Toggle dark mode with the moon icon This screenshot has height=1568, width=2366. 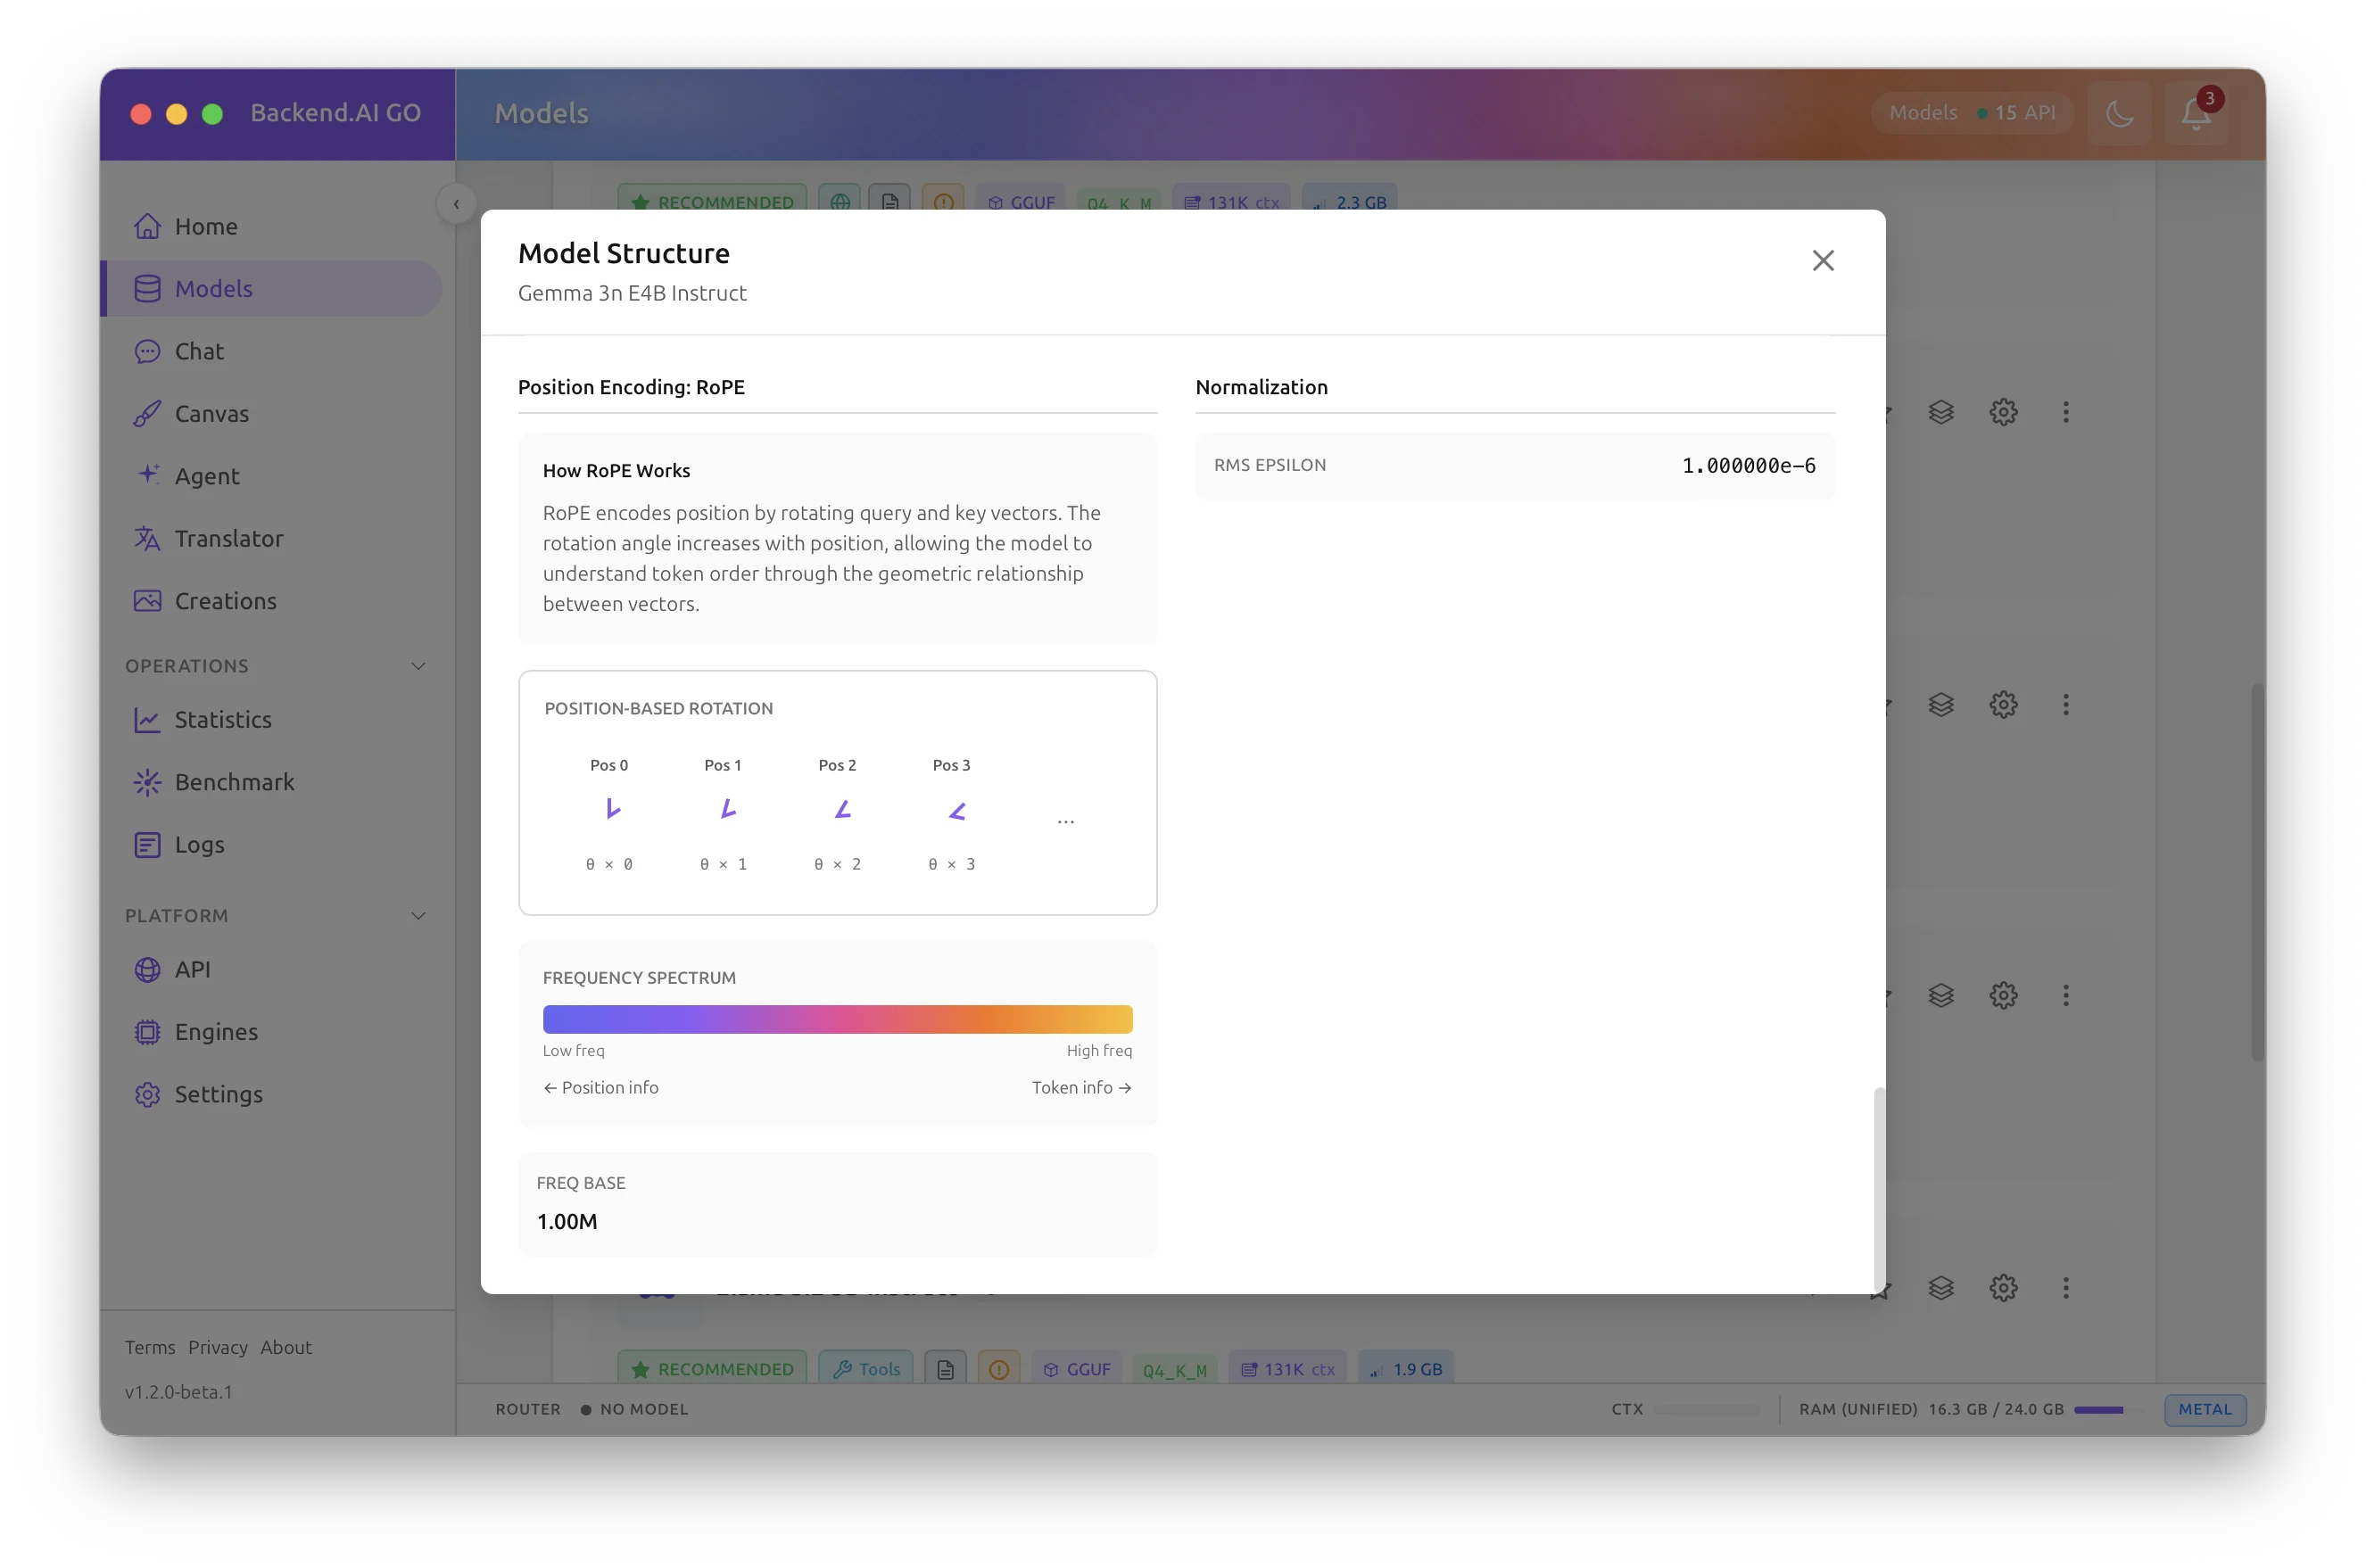2120,113
